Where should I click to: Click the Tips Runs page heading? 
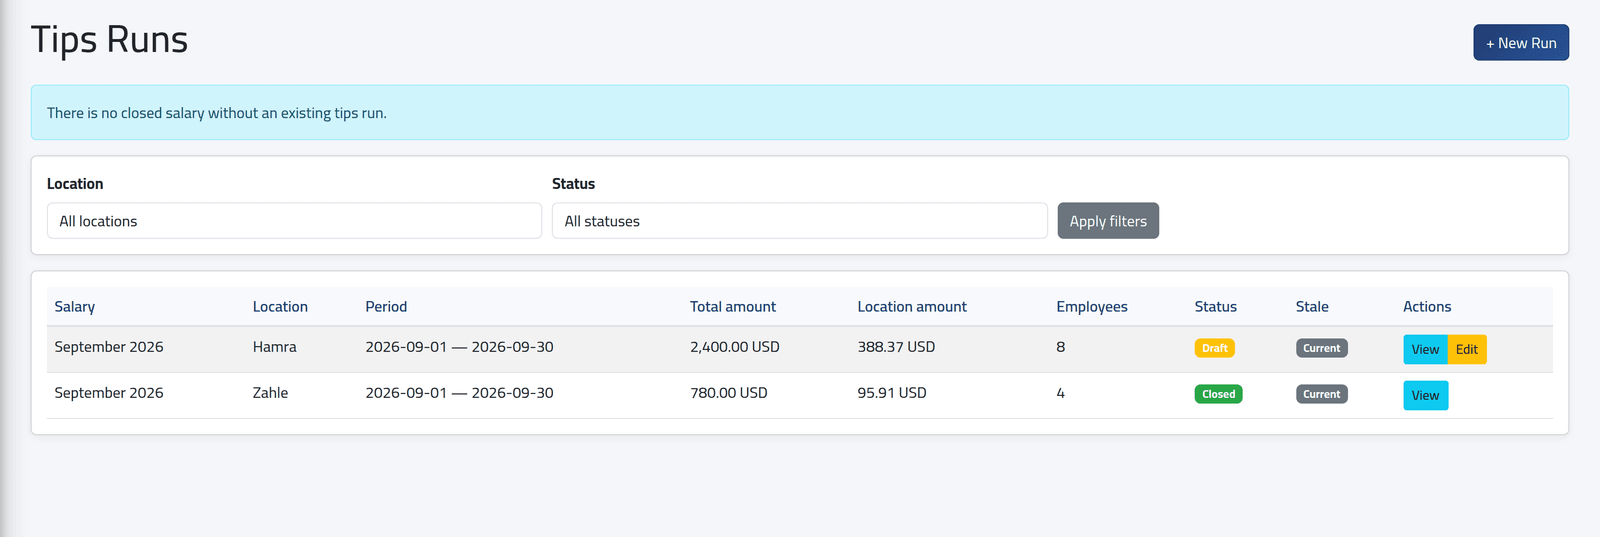[110, 40]
